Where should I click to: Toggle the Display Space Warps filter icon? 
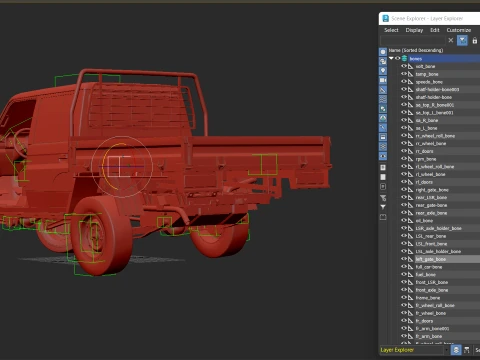pos(383,99)
